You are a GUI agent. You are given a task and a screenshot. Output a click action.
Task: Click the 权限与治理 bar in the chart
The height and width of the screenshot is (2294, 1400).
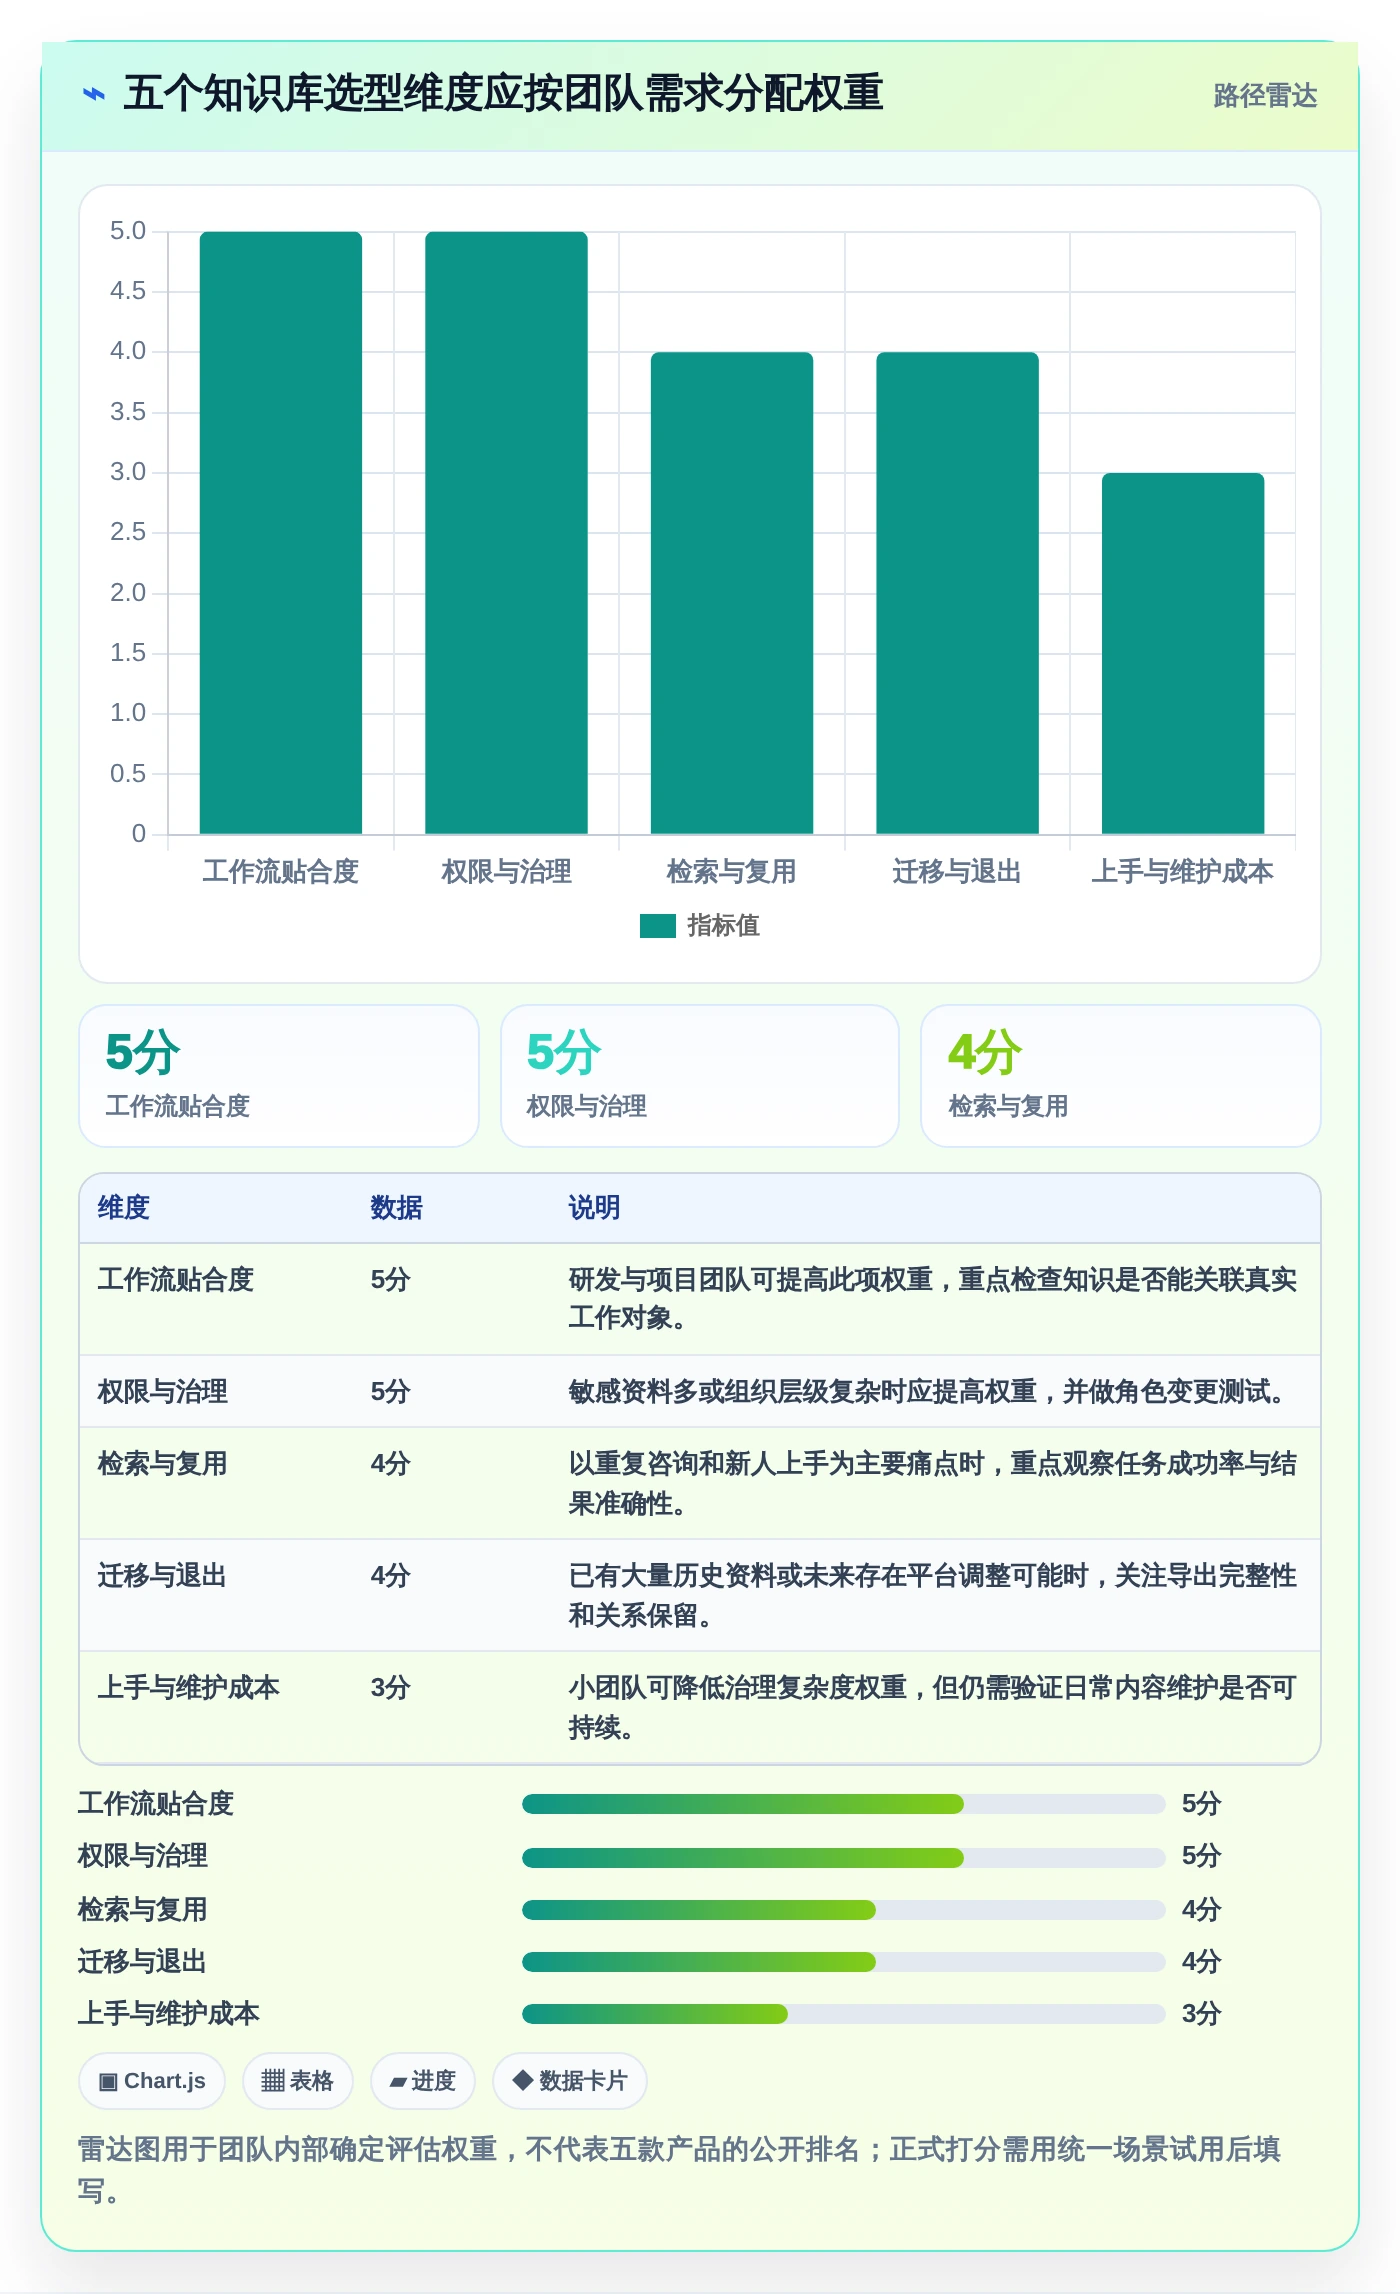pyautogui.click(x=506, y=533)
